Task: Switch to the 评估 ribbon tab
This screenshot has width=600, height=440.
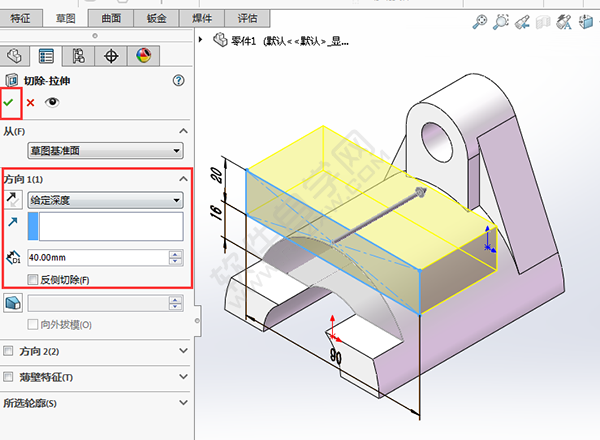Action: click(247, 18)
